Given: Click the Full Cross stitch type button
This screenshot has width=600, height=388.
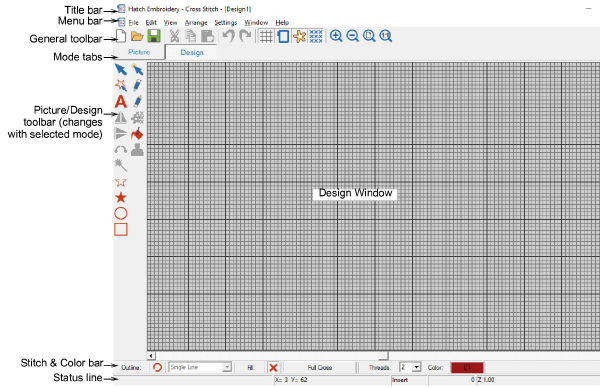Looking at the screenshot, I should (x=320, y=367).
